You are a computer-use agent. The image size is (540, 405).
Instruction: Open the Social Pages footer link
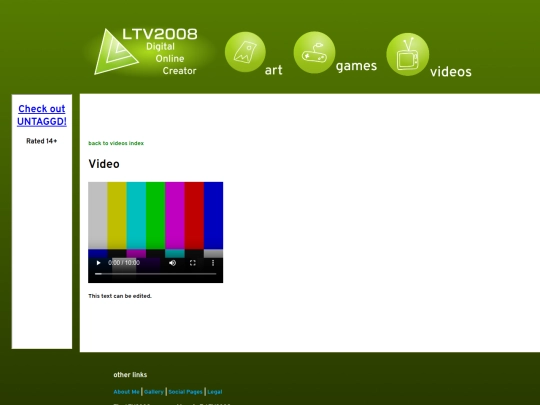click(185, 392)
